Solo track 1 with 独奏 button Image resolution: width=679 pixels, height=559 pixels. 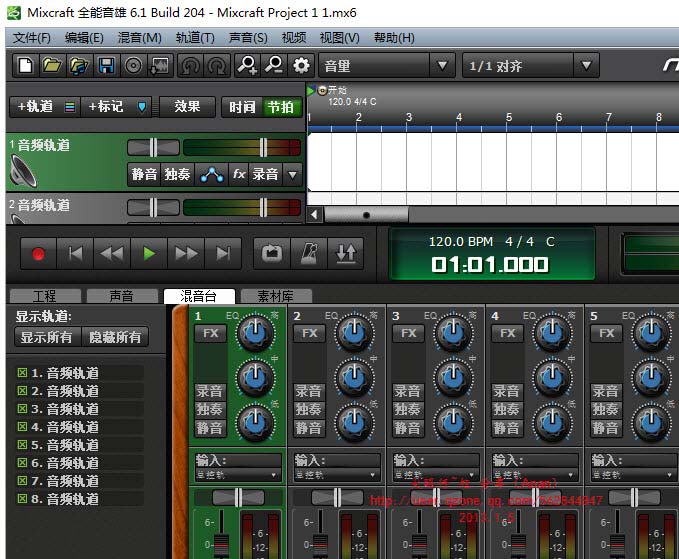178,174
